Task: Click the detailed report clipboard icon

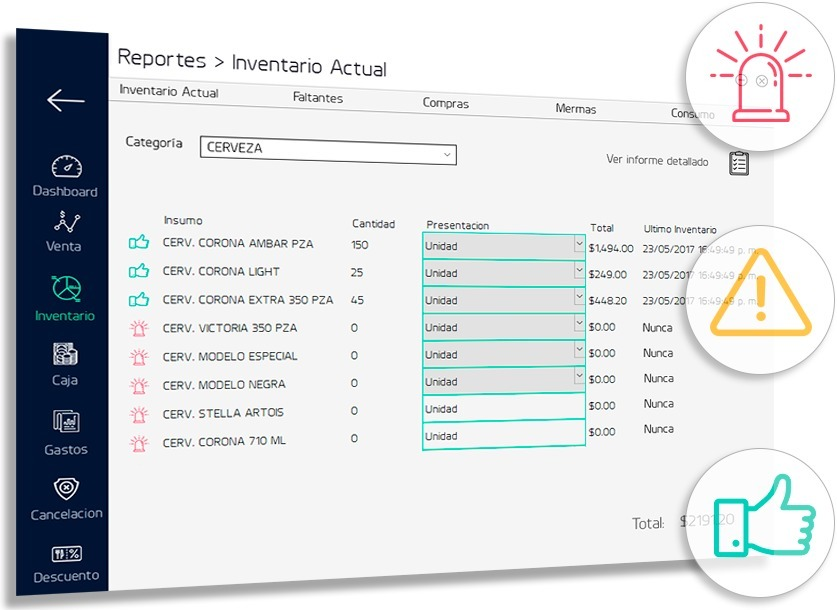Action: point(739,162)
